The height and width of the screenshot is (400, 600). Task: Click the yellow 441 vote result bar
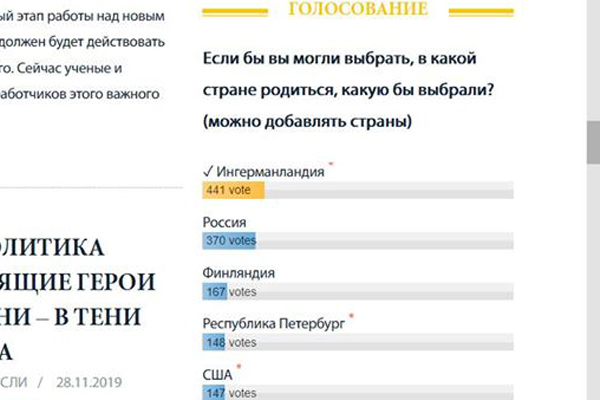(233, 191)
